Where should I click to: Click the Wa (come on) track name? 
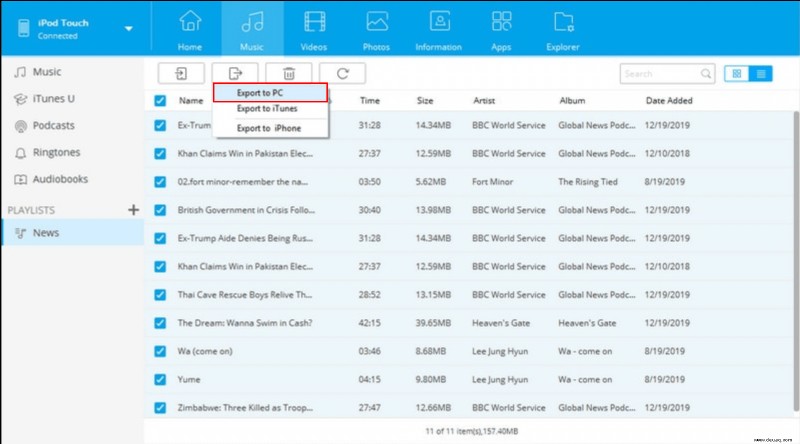point(205,351)
